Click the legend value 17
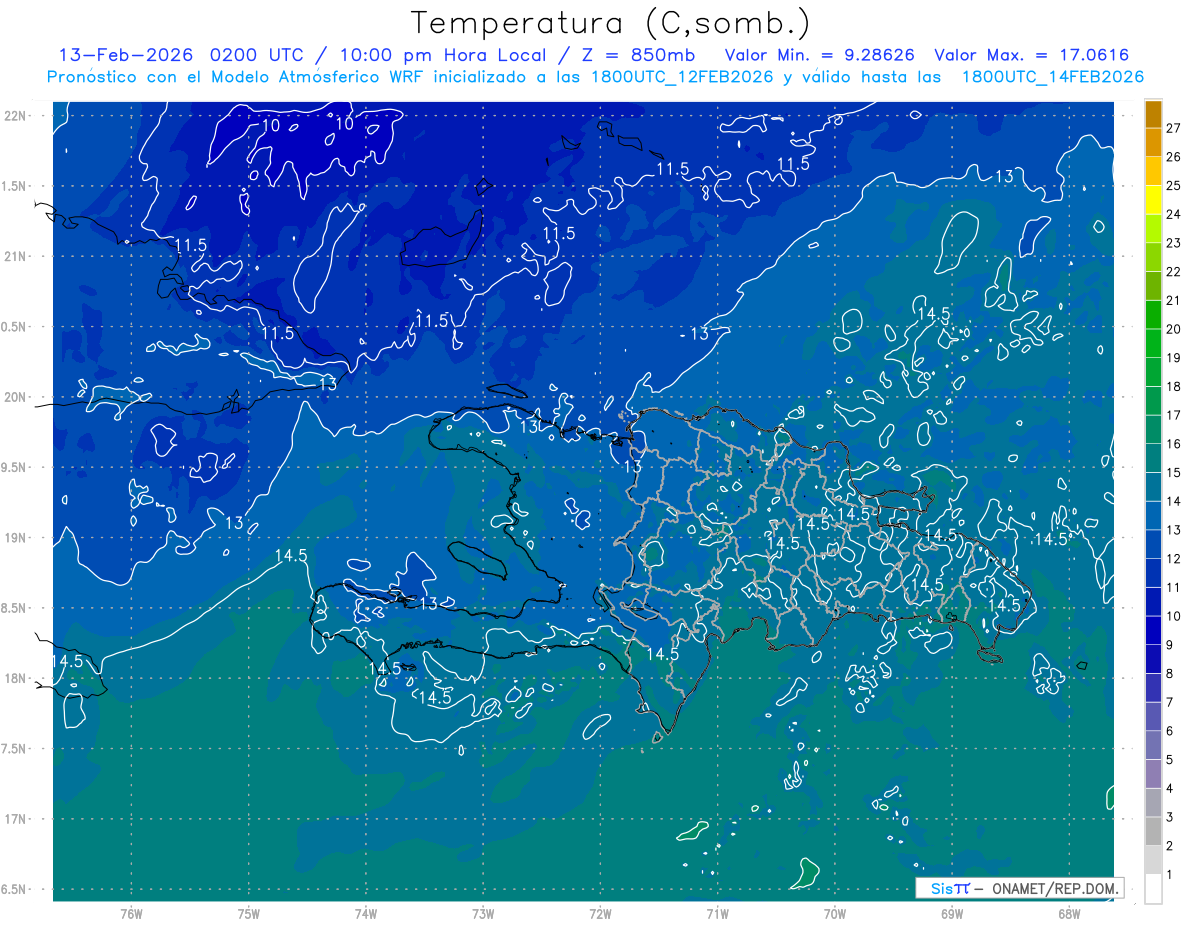This screenshot has height=927, width=1200. click(x=1174, y=415)
